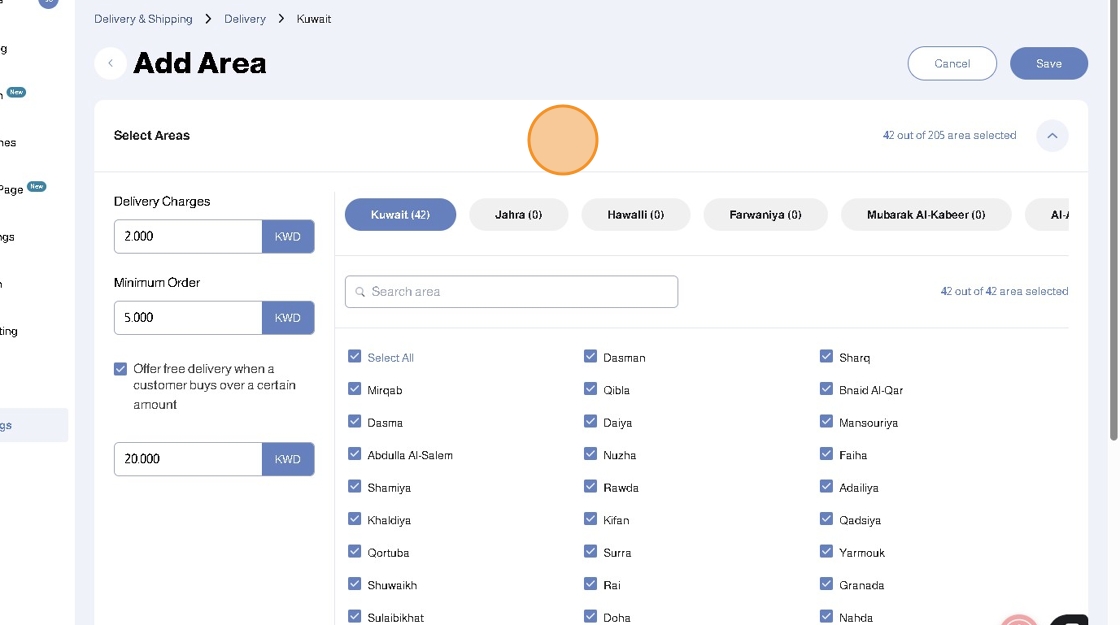The height and width of the screenshot is (625, 1120).
Task: Edit the Minimum Order amount field
Action: (188, 318)
